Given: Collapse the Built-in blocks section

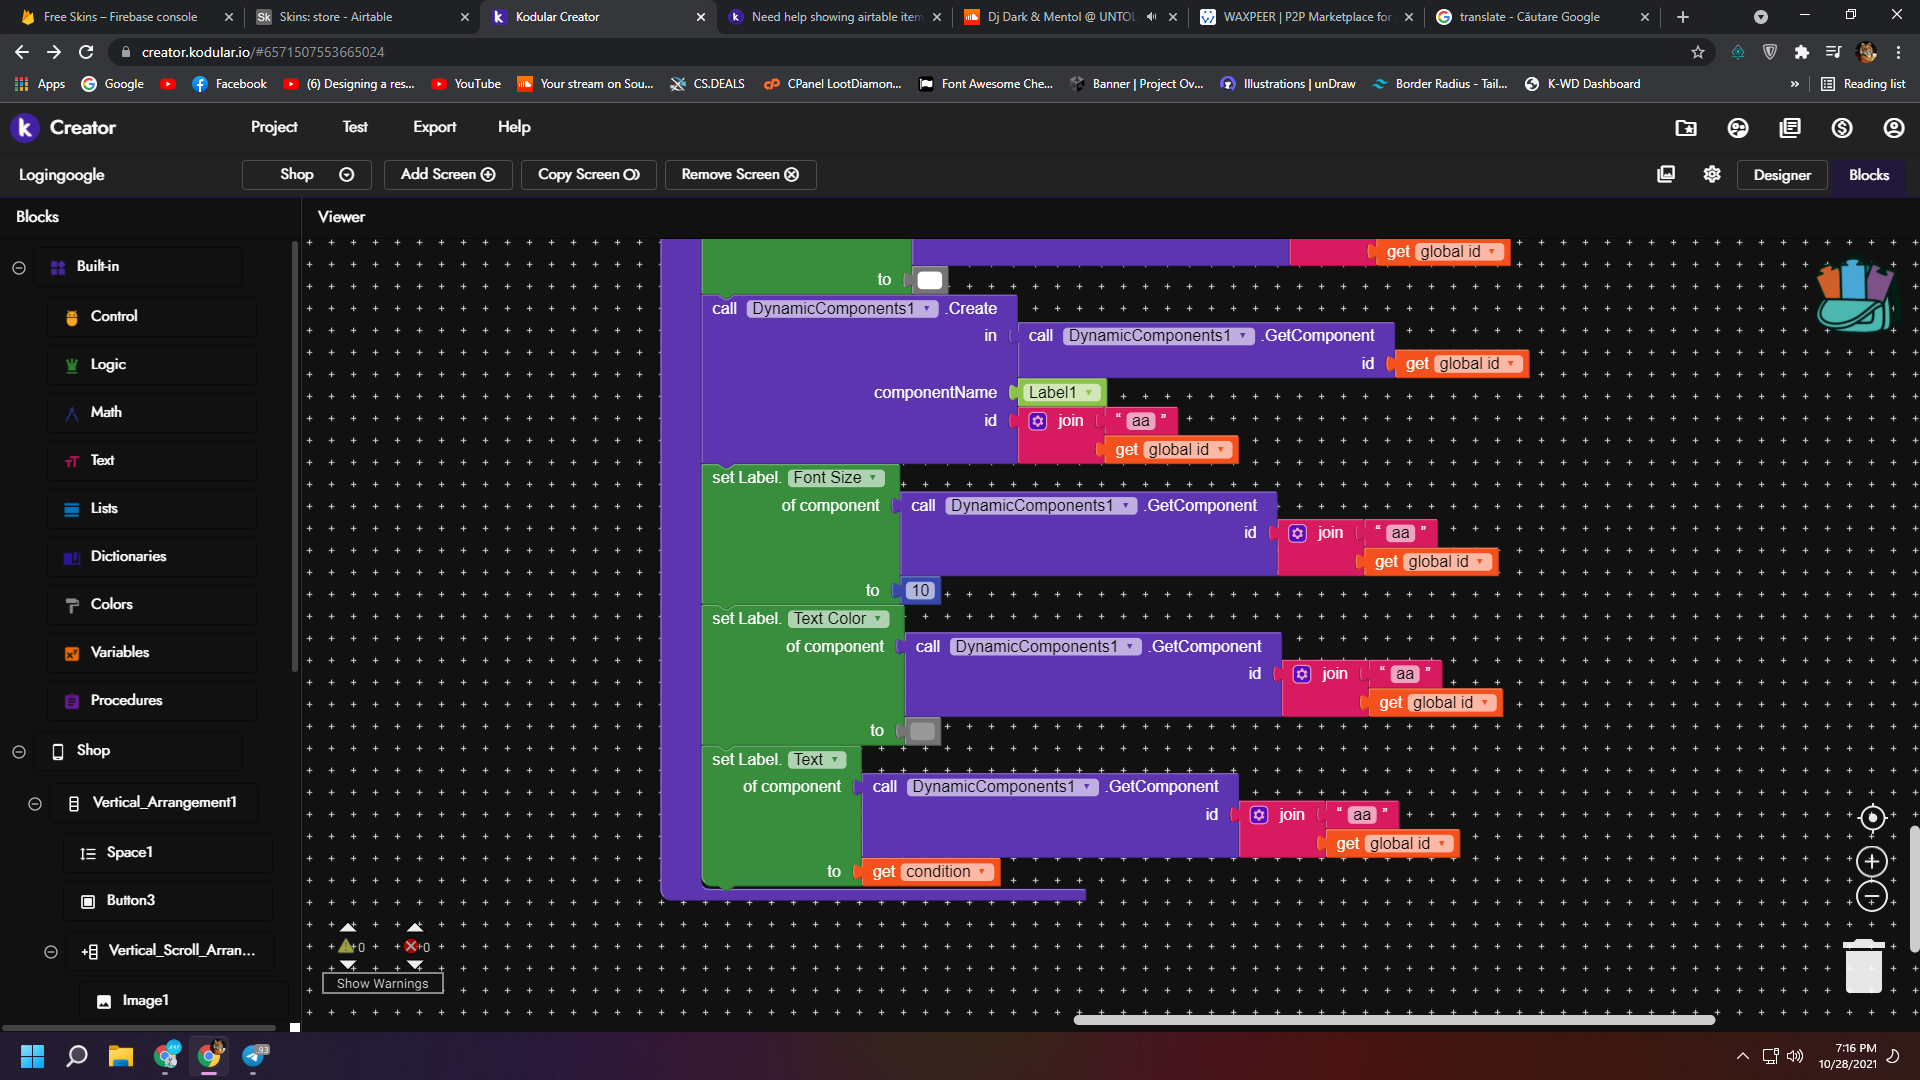Looking at the screenshot, I should [x=19, y=267].
